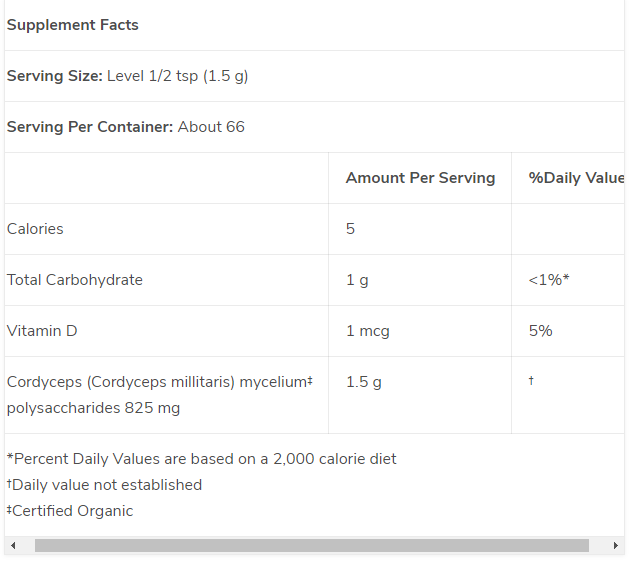Click the Amount Per Serving column header
The image size is (635, 572).
420,178
